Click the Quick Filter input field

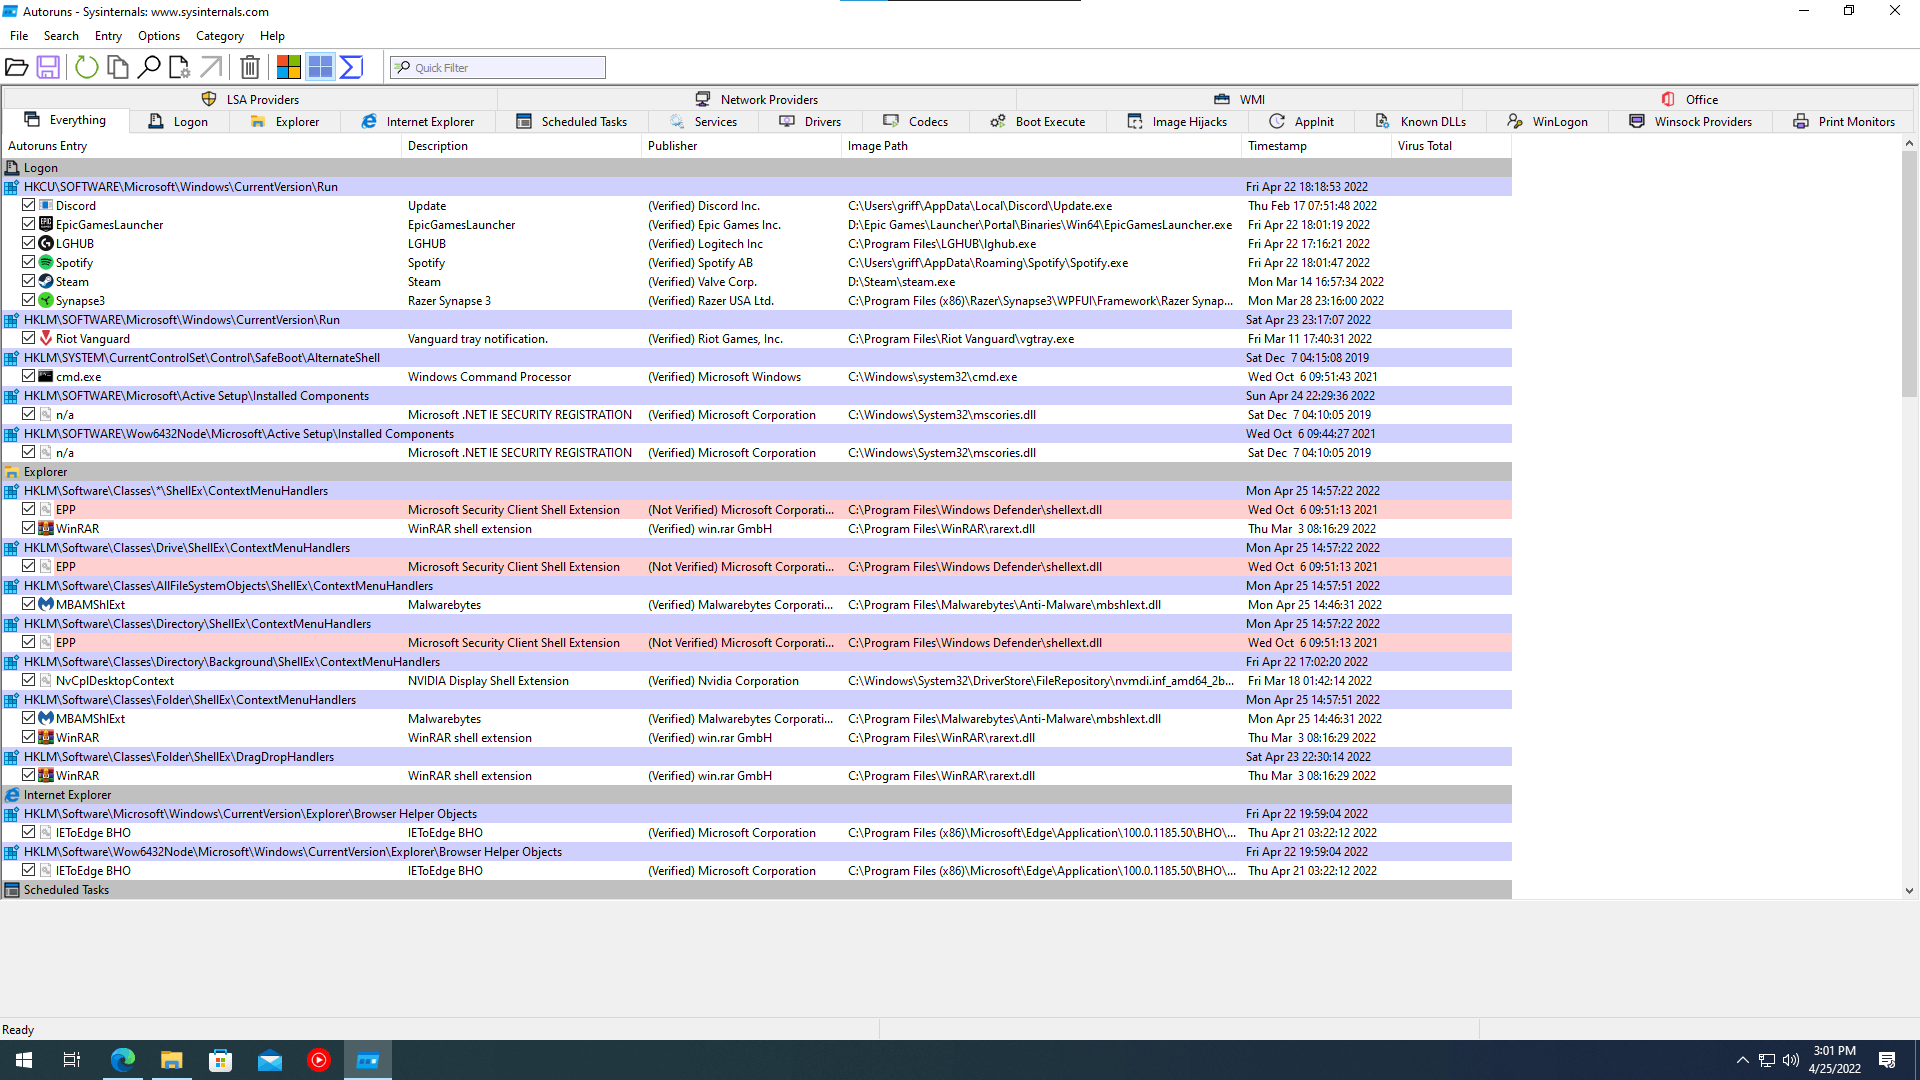coord(497,67)
